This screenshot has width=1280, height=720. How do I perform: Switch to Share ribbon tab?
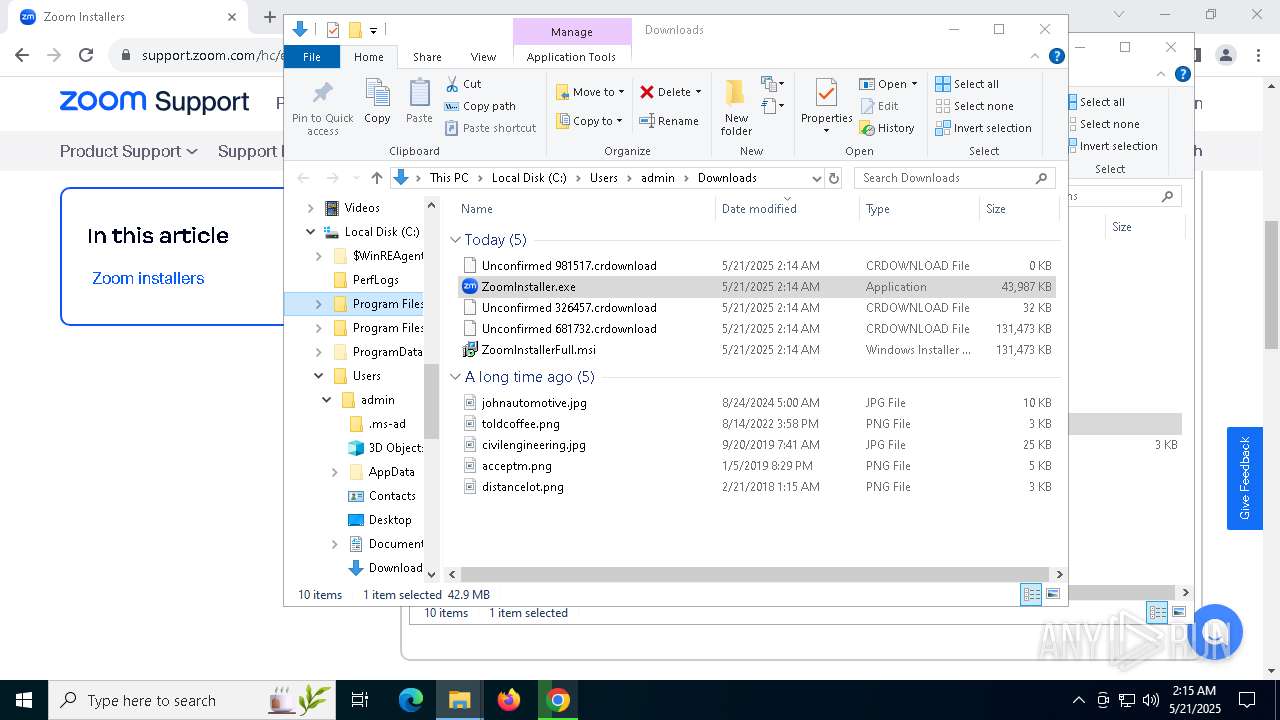427,57
